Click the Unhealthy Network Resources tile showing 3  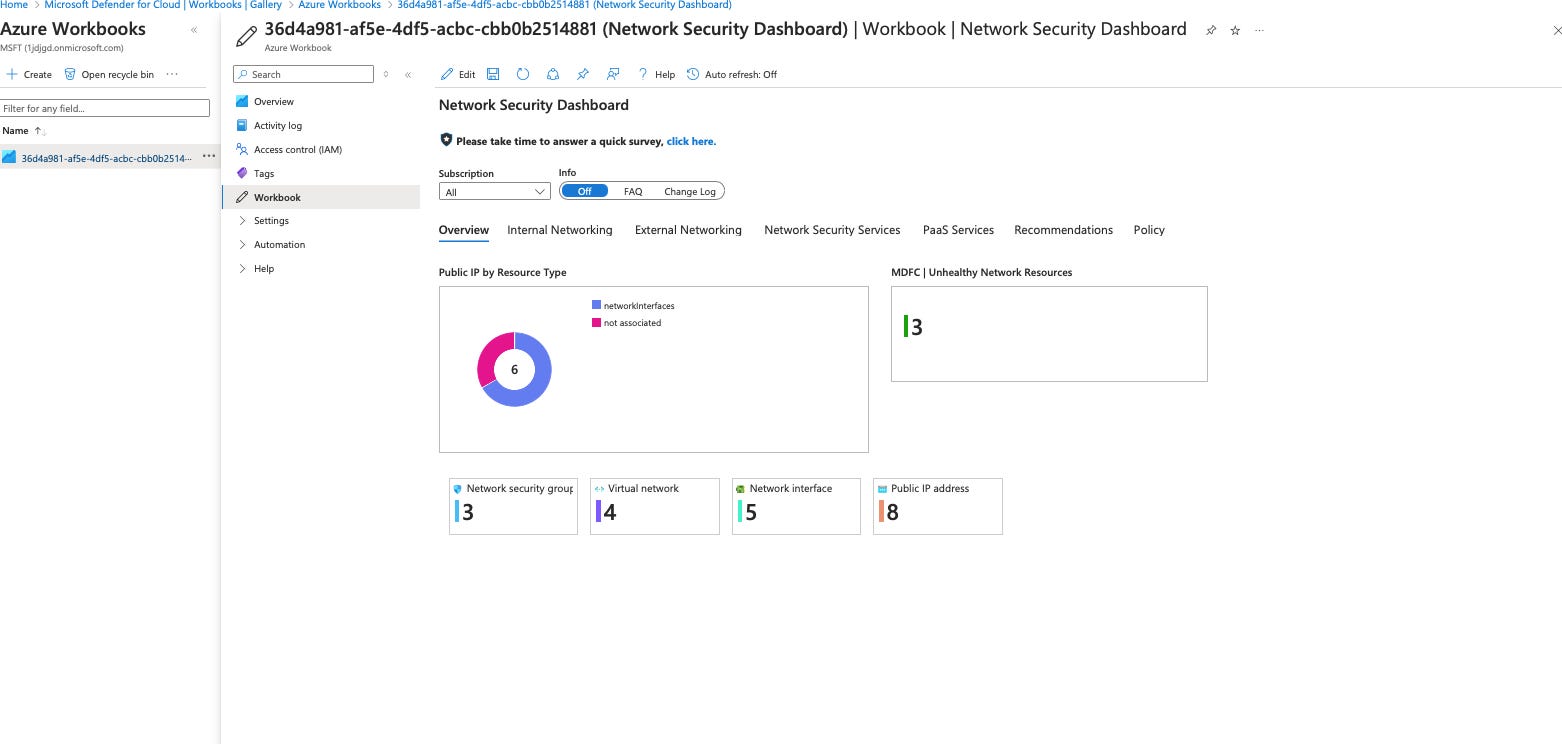pos(1049,334)
